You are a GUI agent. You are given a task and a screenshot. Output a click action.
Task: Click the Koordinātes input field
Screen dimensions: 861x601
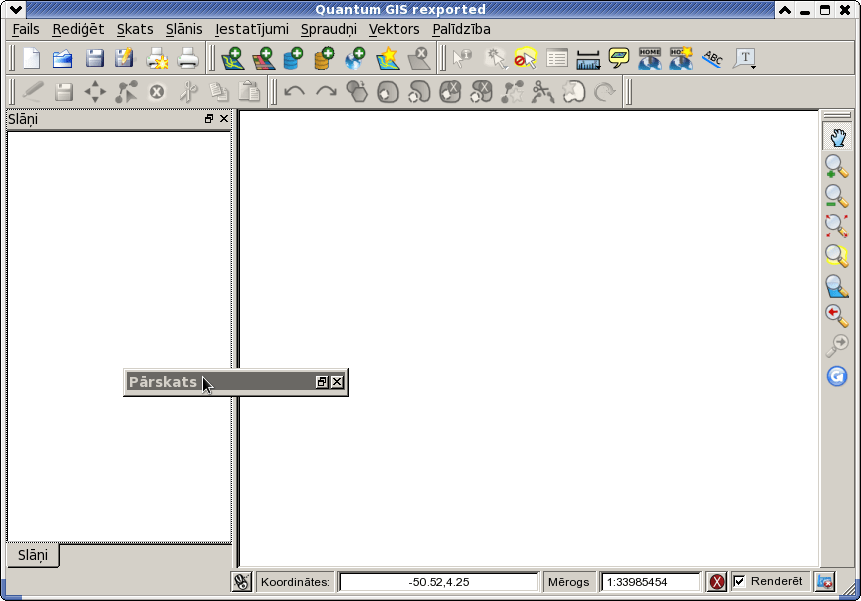coord(439,582)
